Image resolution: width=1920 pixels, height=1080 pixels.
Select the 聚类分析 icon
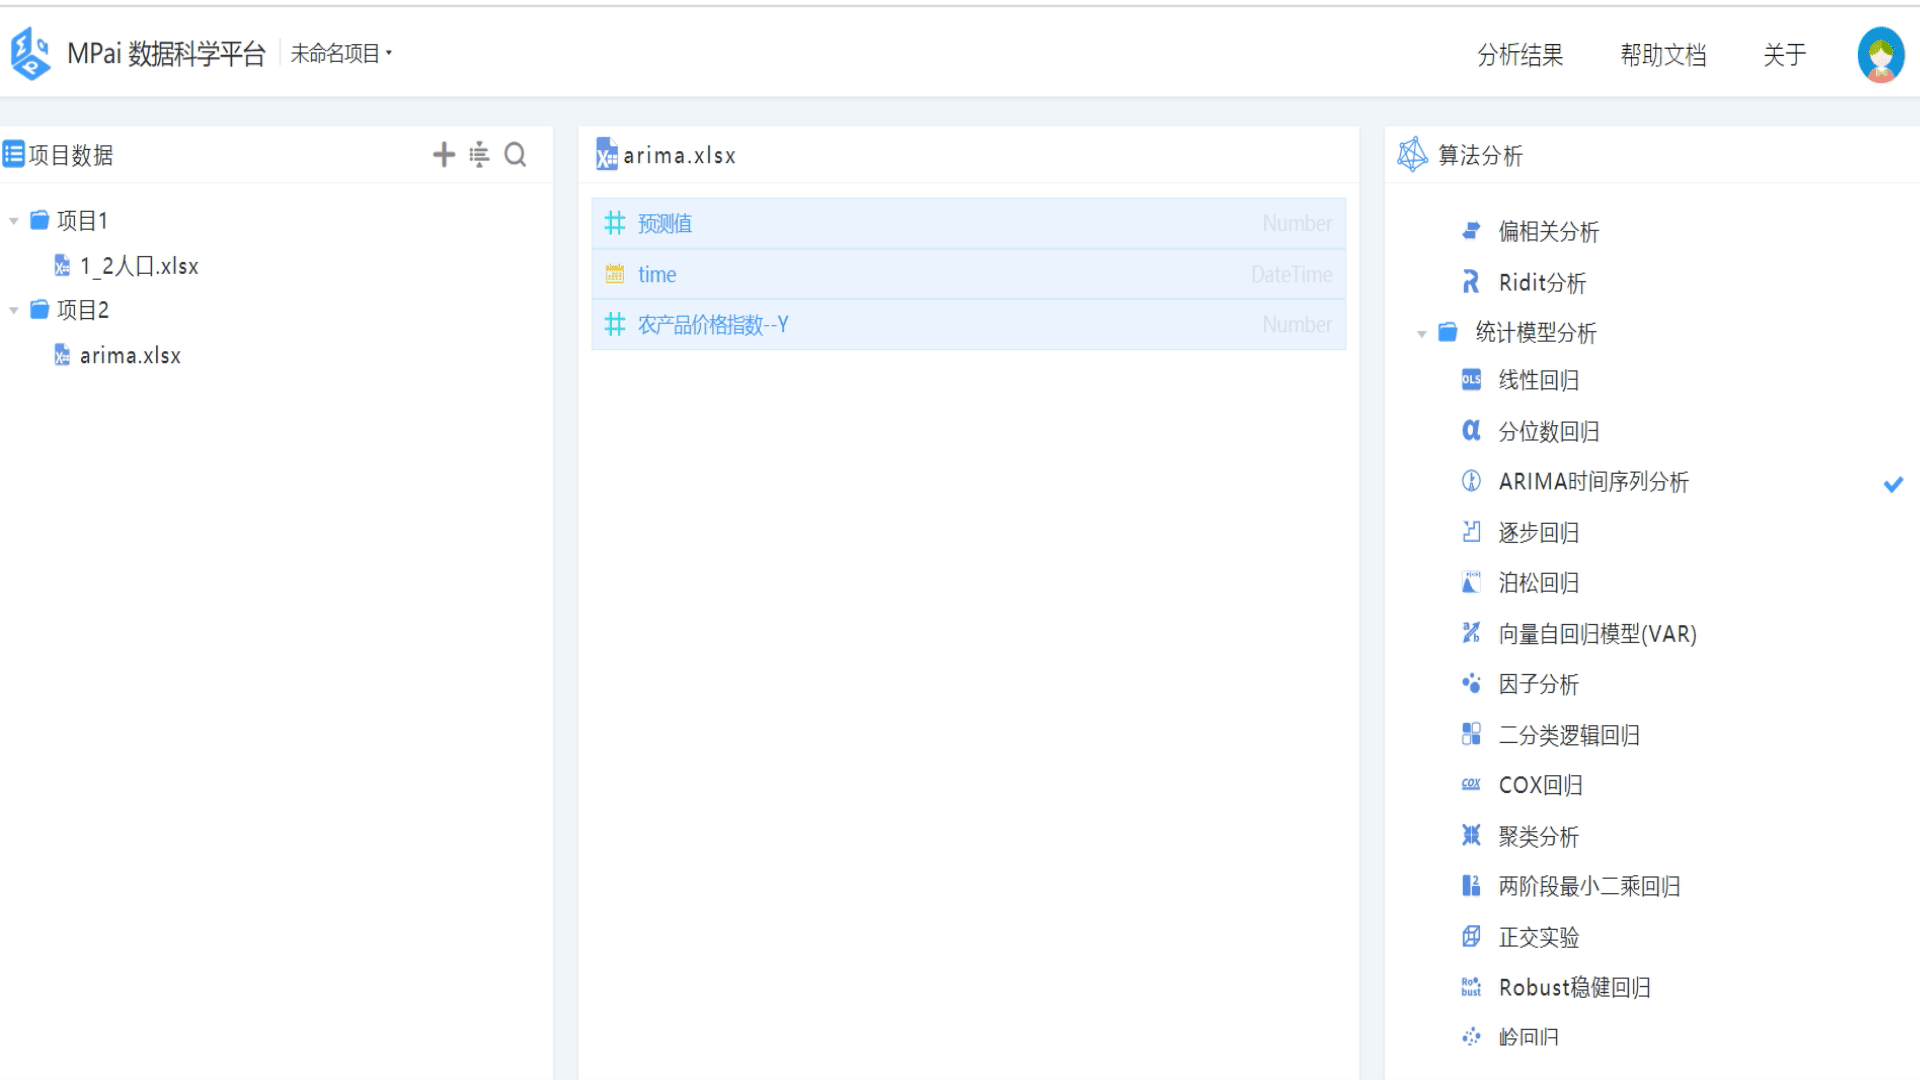click(x=1471, y=836)
